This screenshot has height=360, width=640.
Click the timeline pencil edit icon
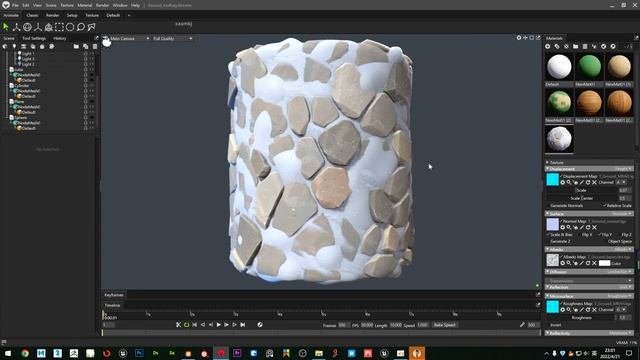tap(522, 325)
